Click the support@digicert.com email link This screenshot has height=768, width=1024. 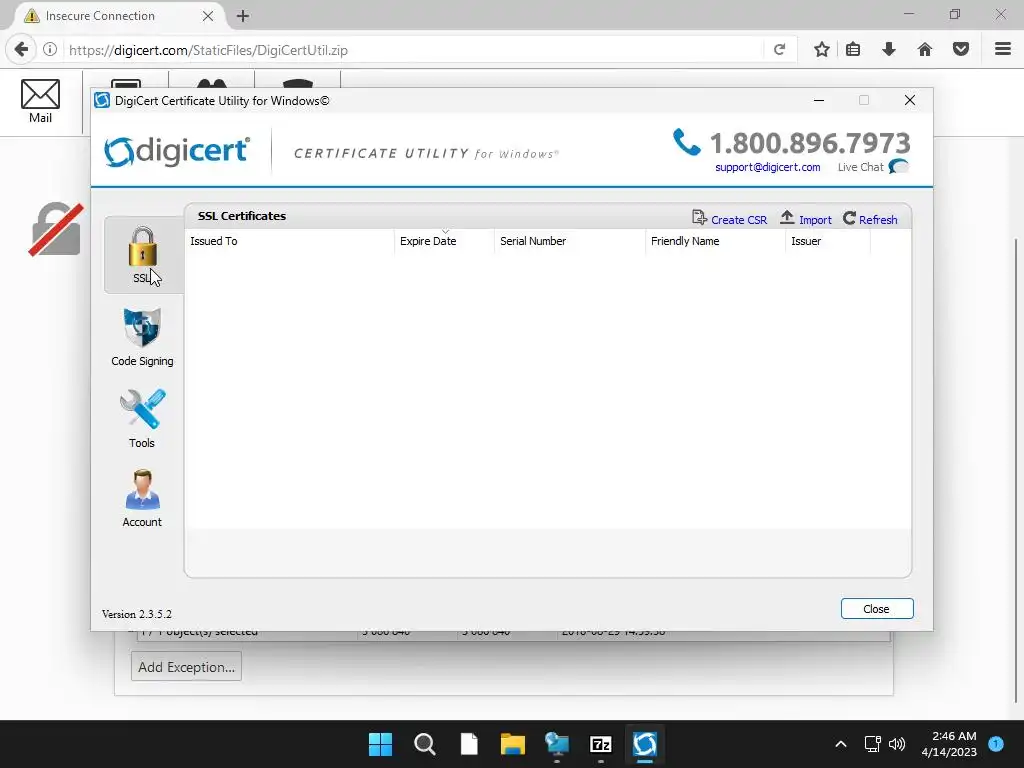click(767, 167)
